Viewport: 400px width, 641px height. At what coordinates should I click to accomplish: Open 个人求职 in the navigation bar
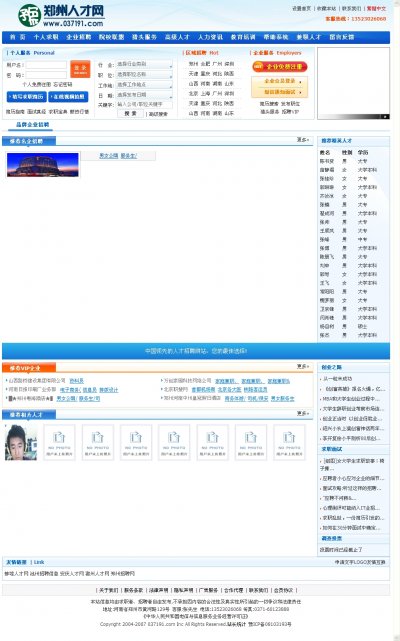(x=46, y=37)
